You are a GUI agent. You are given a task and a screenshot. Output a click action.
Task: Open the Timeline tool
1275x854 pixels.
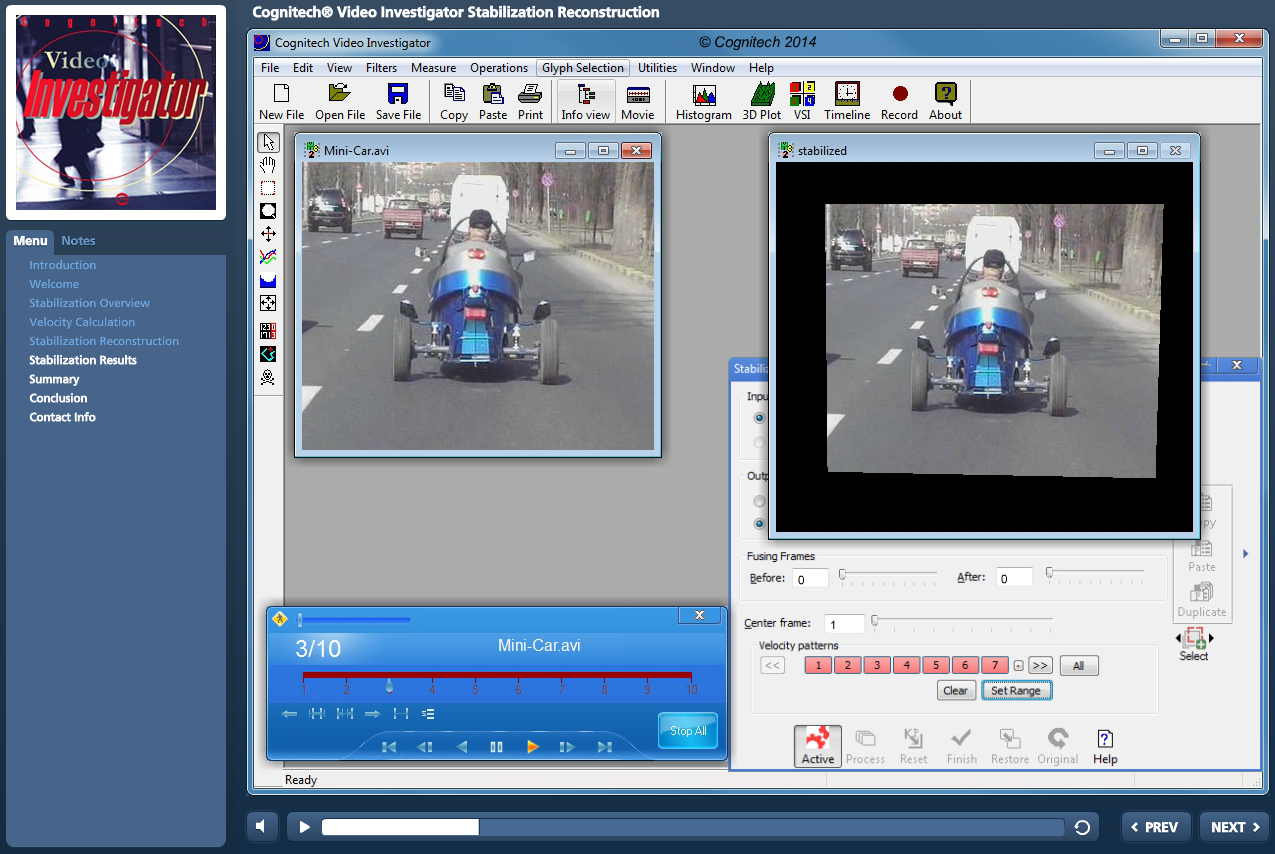click(846, 100)
